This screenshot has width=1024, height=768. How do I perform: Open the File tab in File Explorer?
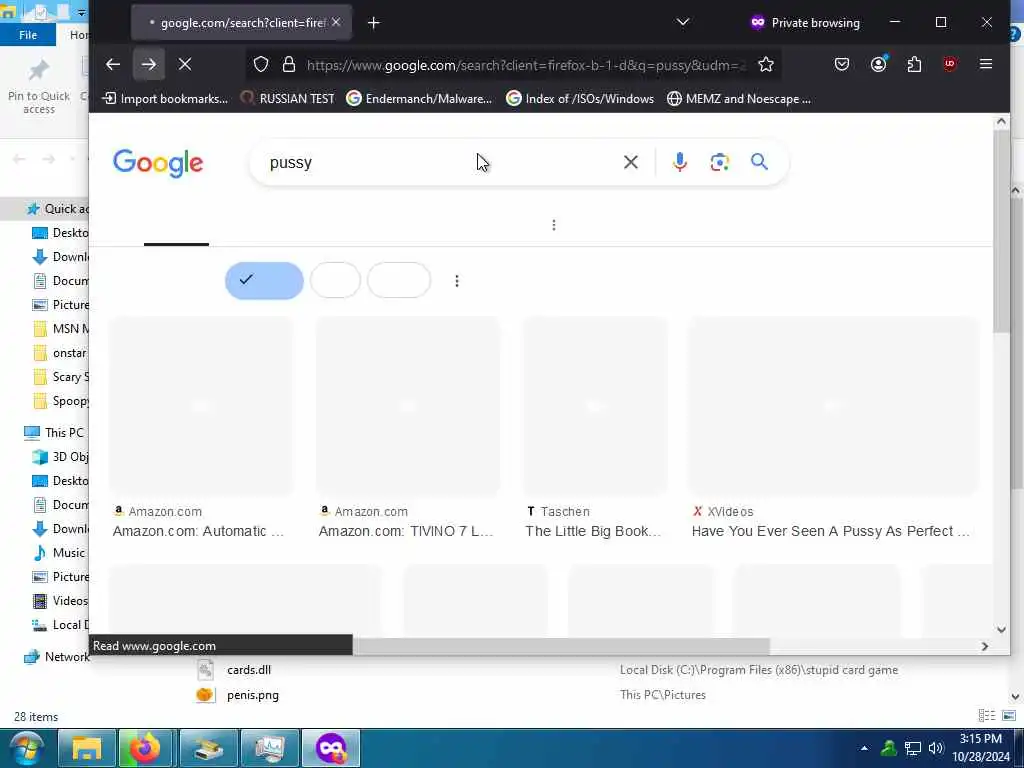click(27, 35)
